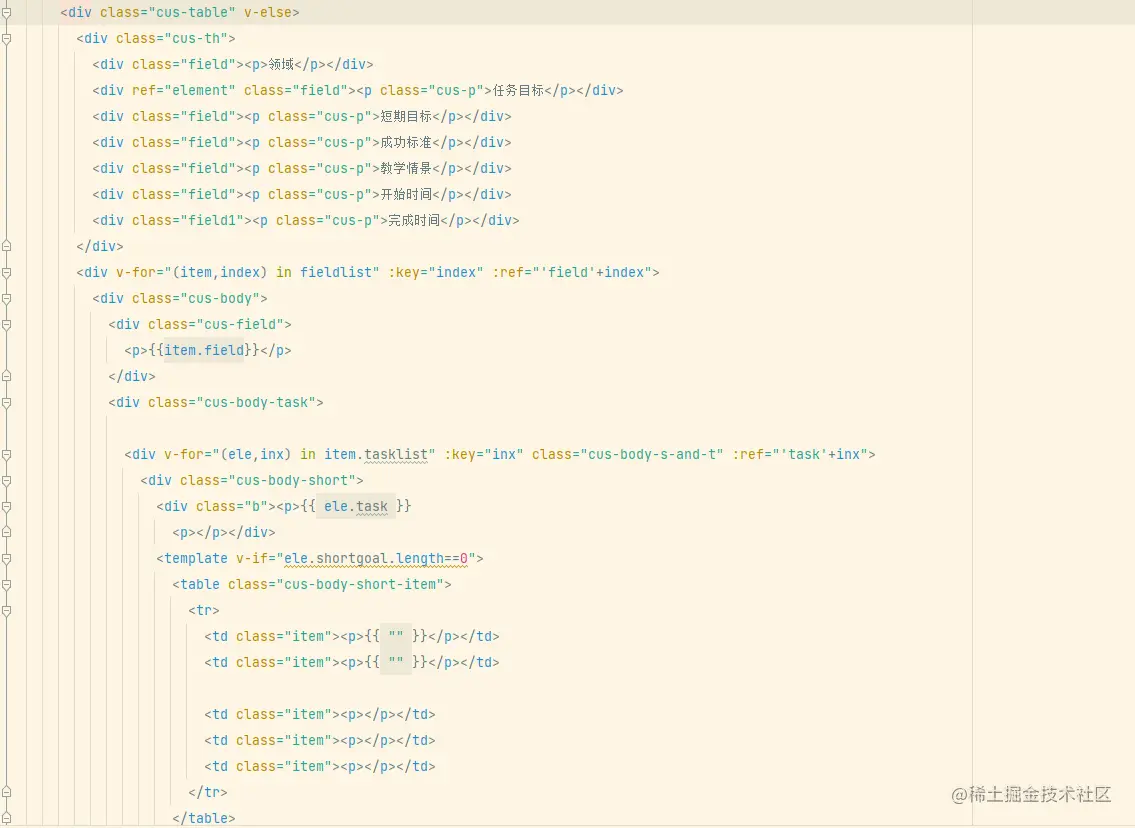Click the 短期目标 paragraph text
This screenshot has height=828, width=1135.
(x=406, y=117)
